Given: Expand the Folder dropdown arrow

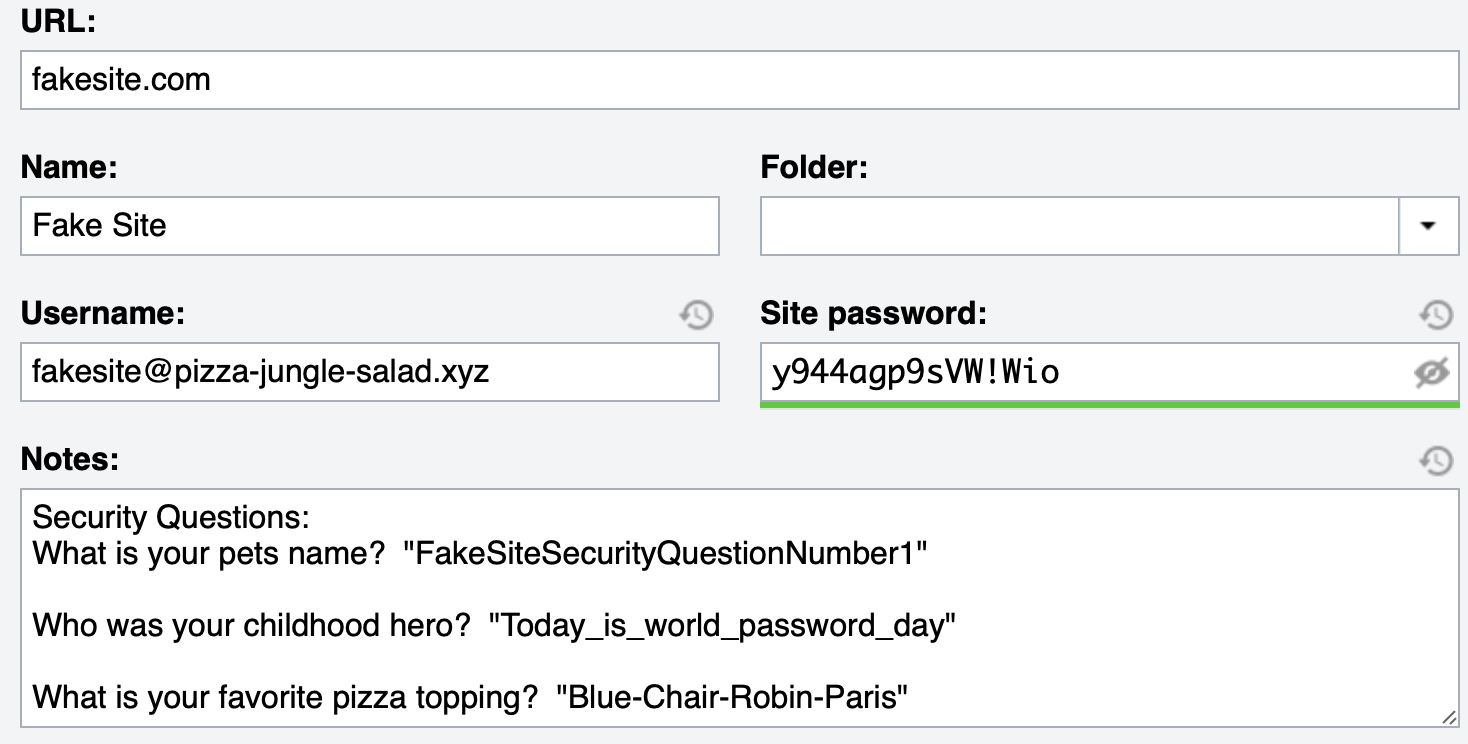Looking at the screenshot, I should (x=1428, y=226).
